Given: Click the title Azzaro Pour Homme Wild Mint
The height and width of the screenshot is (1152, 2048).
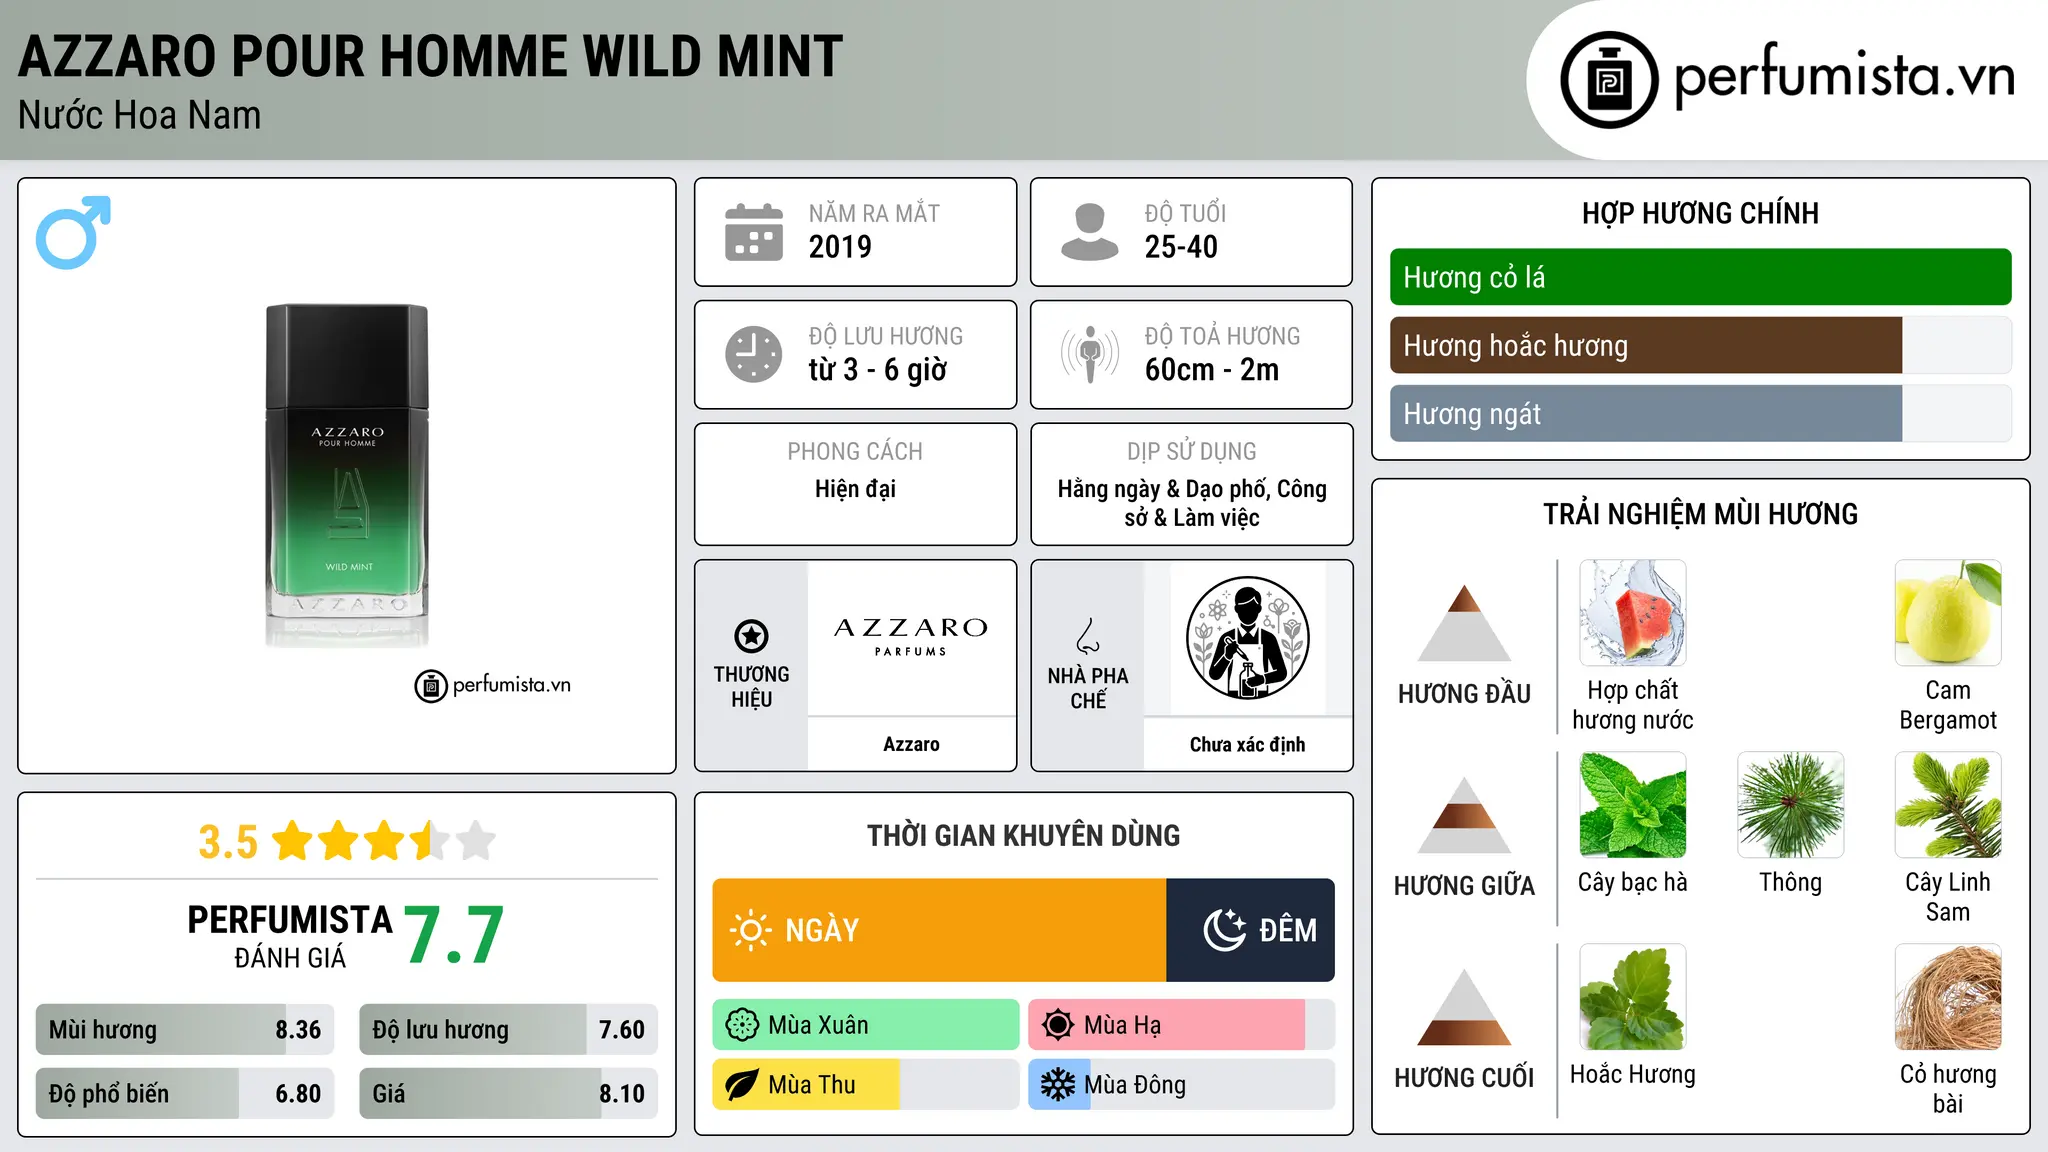Looking at the screenshot, I should tap(431, 56).
